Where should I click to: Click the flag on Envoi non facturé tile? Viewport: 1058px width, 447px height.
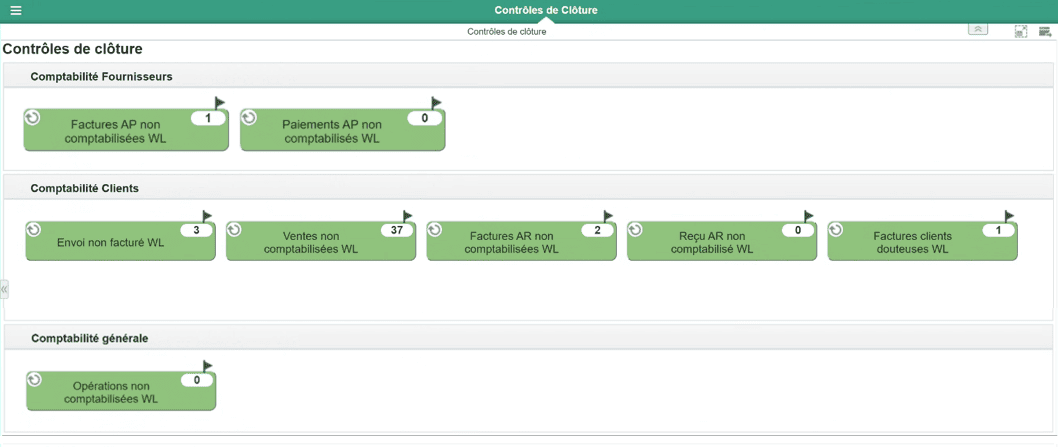pos(206,216)
